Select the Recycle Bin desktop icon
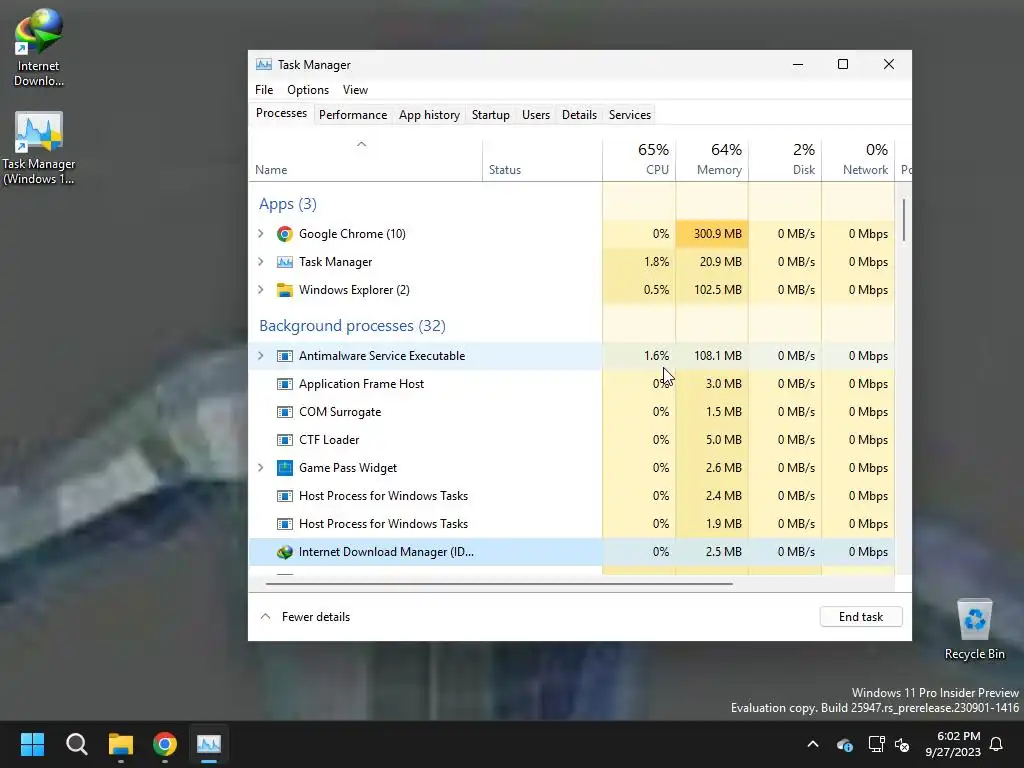The image size is (1024, 768). (x=974, y=629)
